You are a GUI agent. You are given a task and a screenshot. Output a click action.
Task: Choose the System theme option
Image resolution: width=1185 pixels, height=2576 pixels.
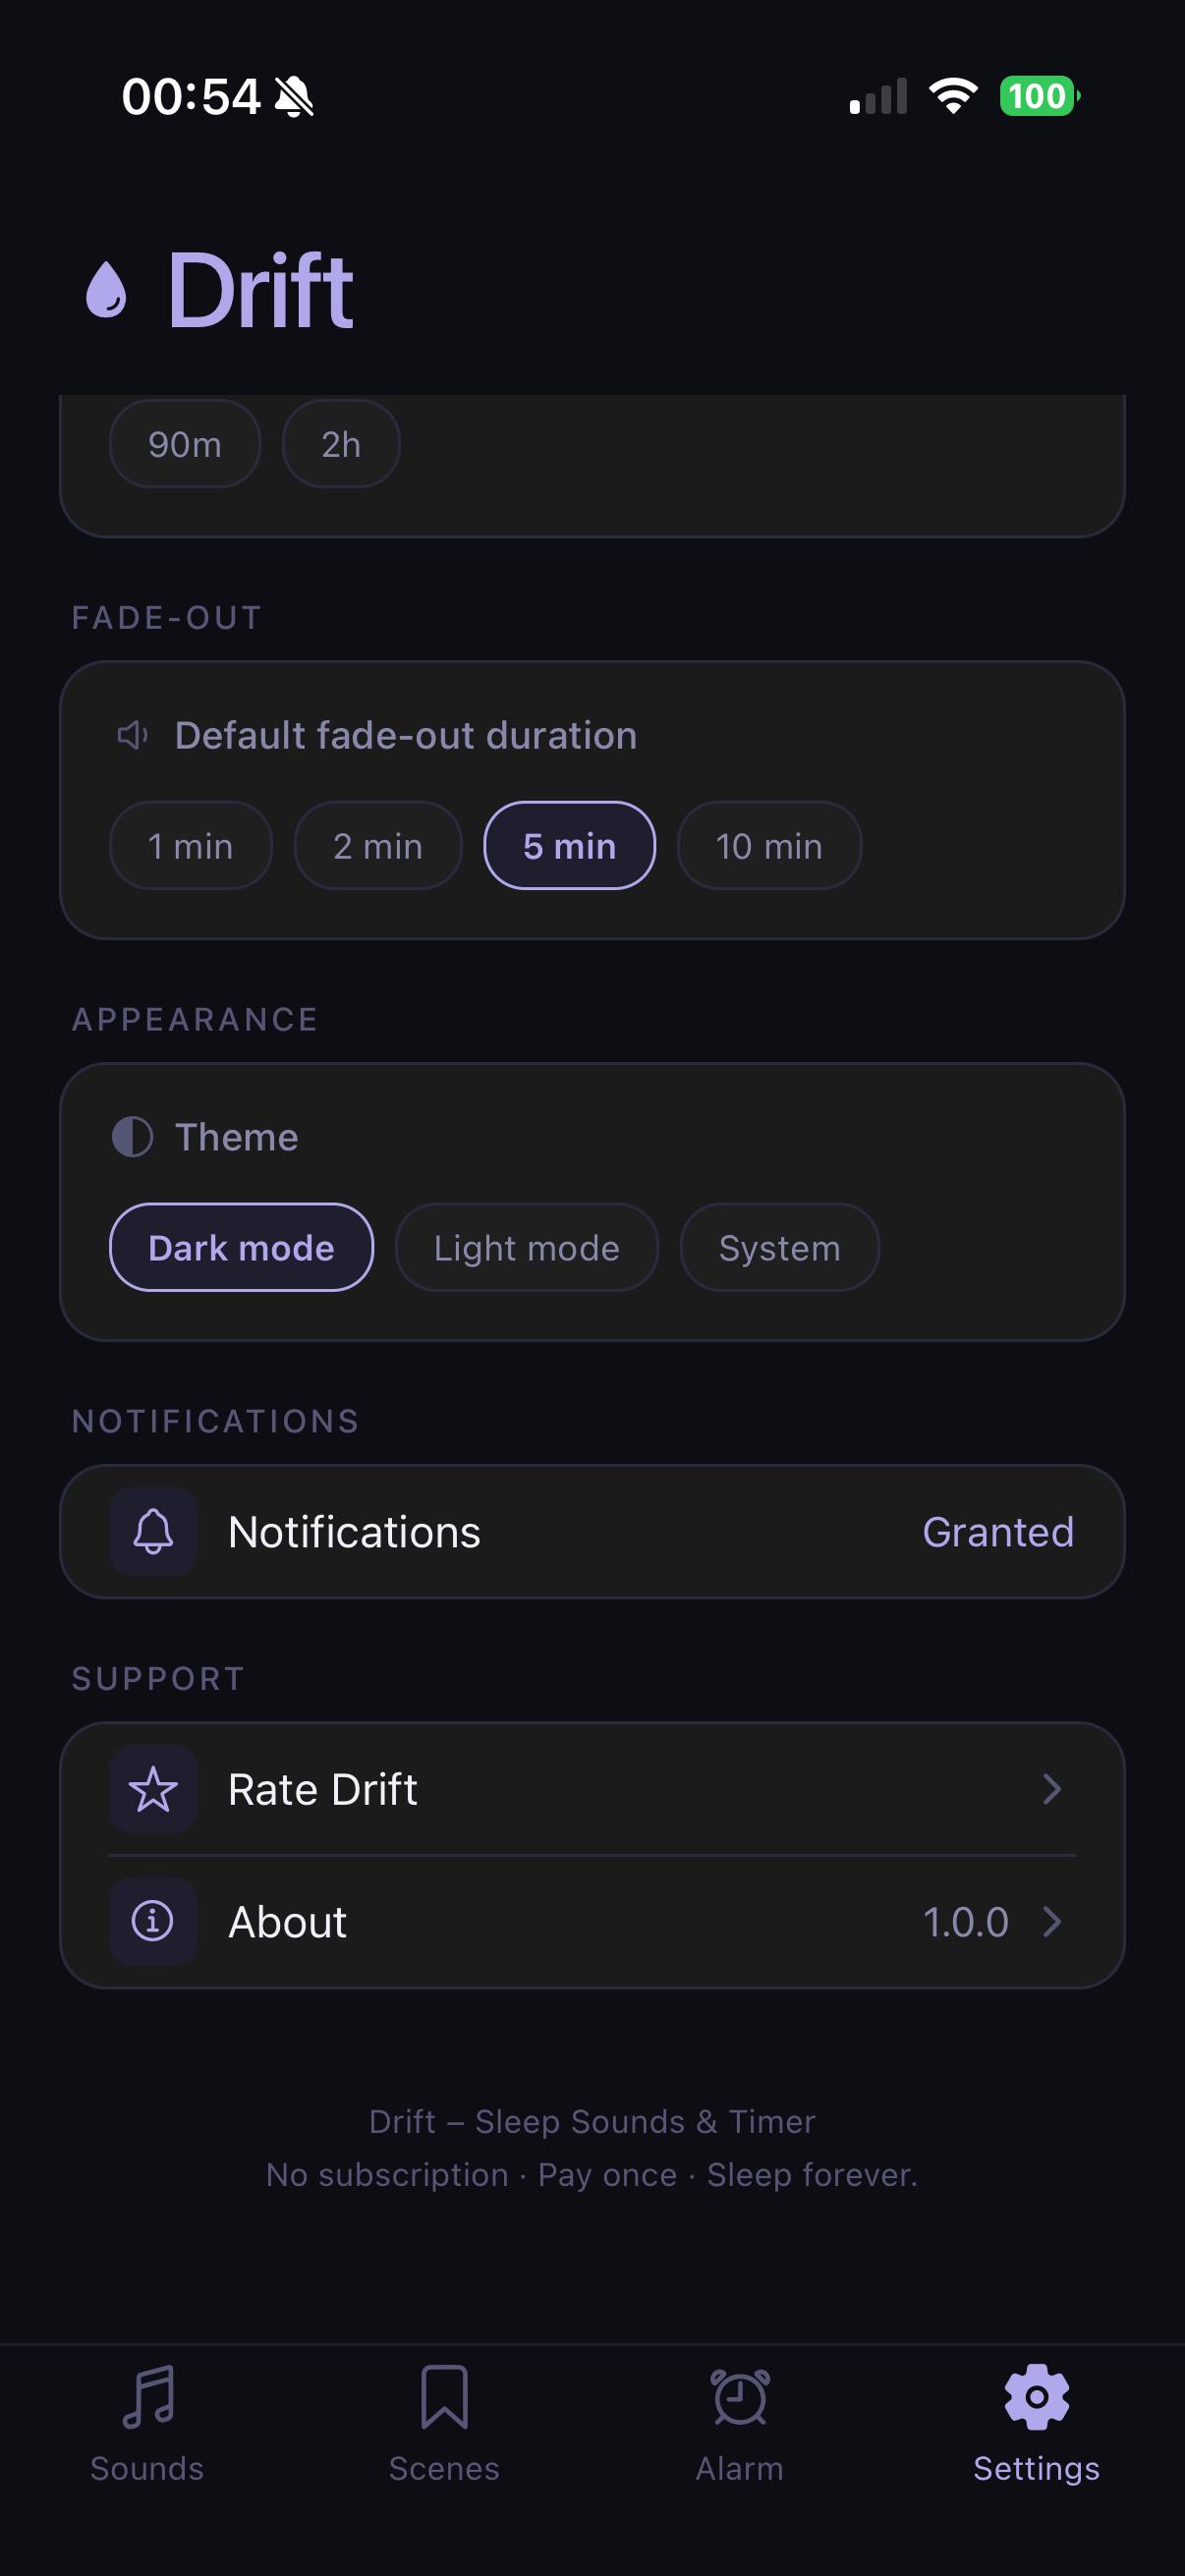(779, 1248)
